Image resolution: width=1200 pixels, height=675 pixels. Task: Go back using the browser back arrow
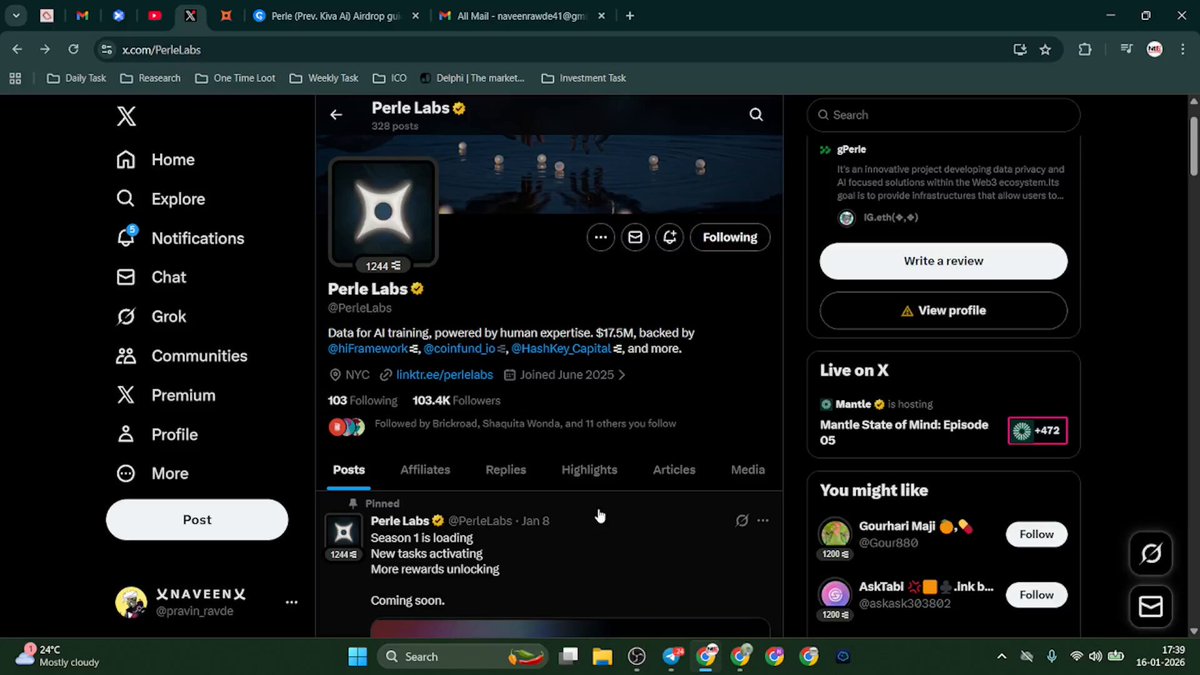click(x=17, y=49)
